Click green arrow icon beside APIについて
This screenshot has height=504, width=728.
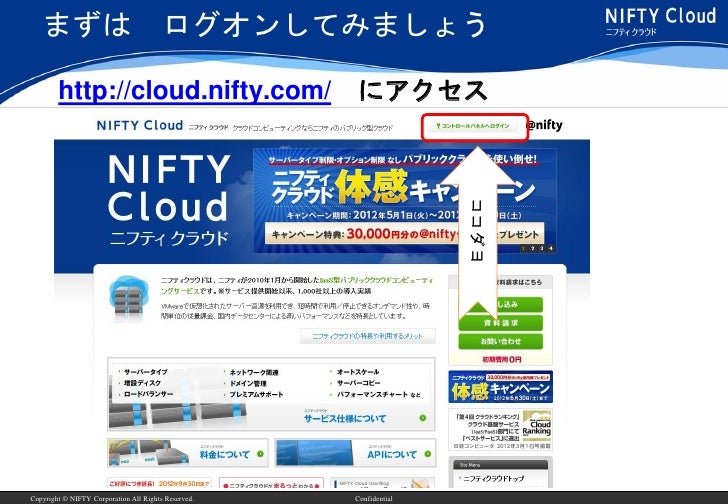428,454
